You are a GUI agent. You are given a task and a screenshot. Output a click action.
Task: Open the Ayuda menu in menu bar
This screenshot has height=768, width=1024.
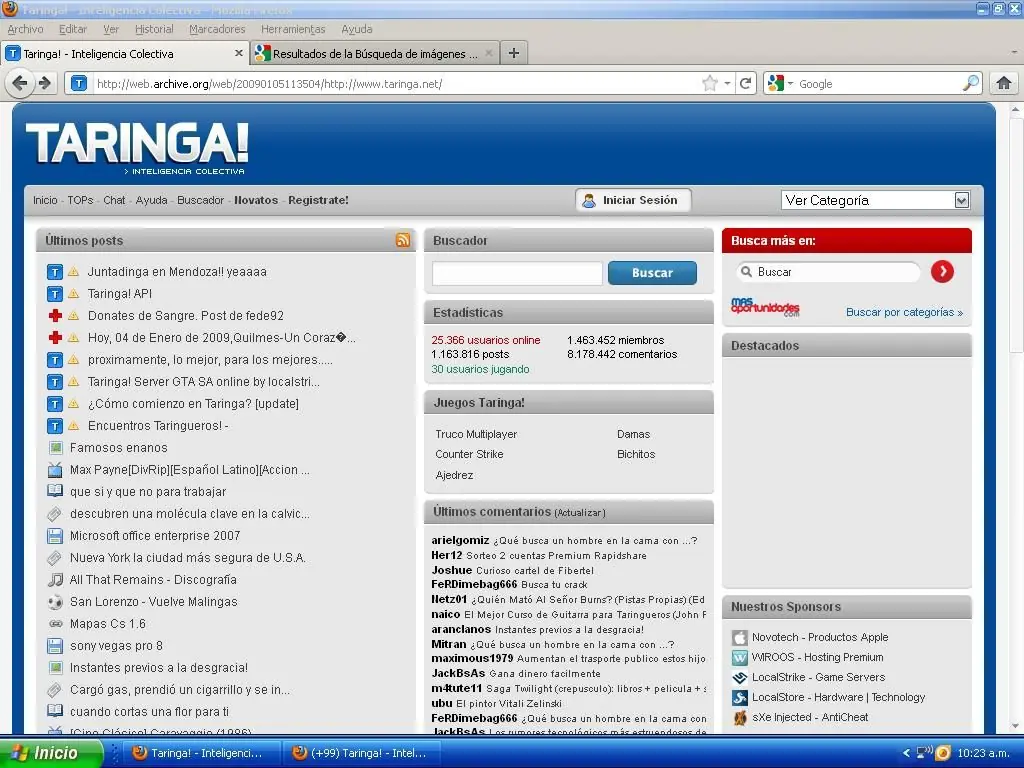357,29
